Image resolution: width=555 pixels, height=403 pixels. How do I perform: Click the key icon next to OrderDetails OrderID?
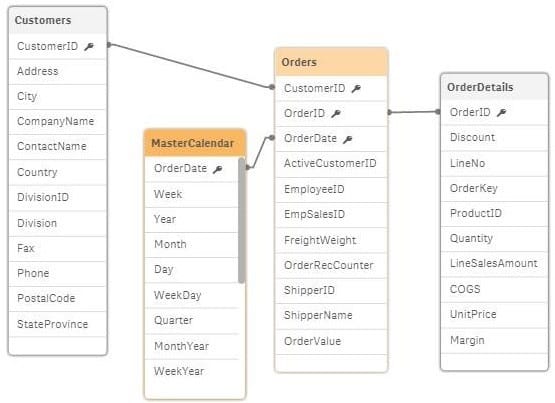click(x=502, y=113)
